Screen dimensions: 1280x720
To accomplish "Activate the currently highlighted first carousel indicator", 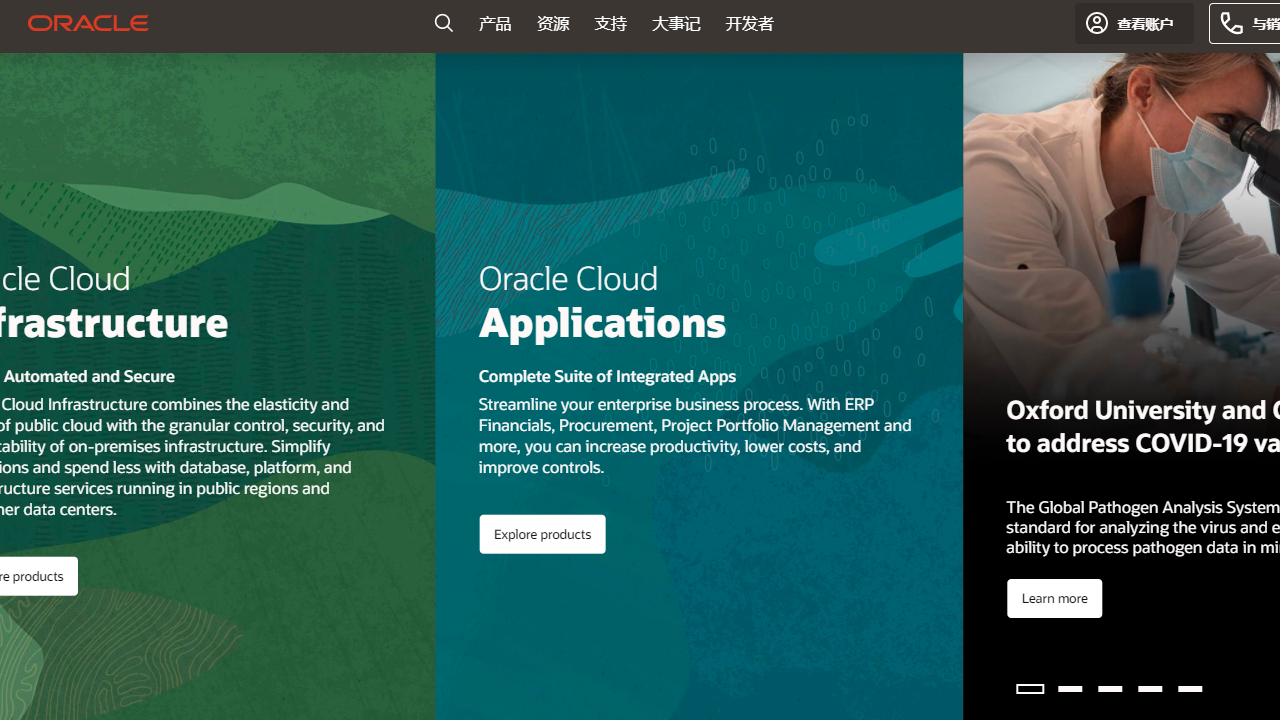I will (x=1030, y=689).
